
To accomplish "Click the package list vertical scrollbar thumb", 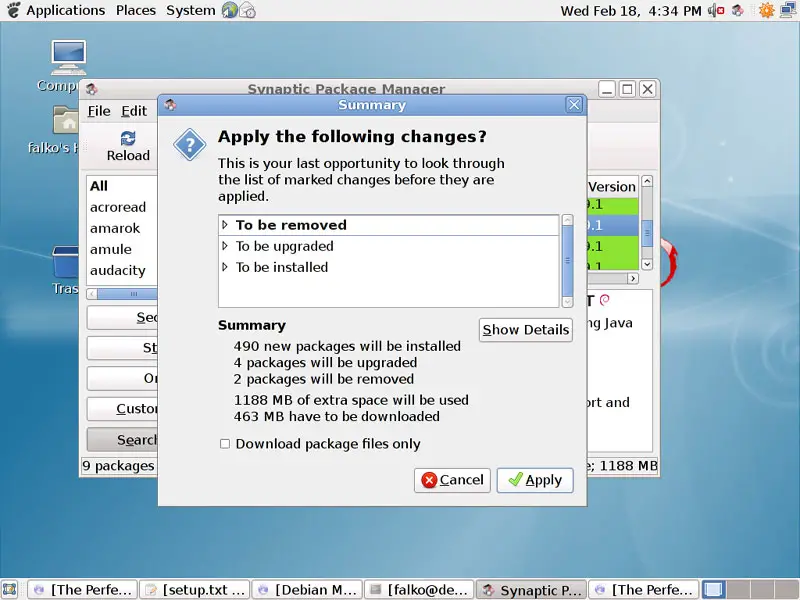I will 647,233.
